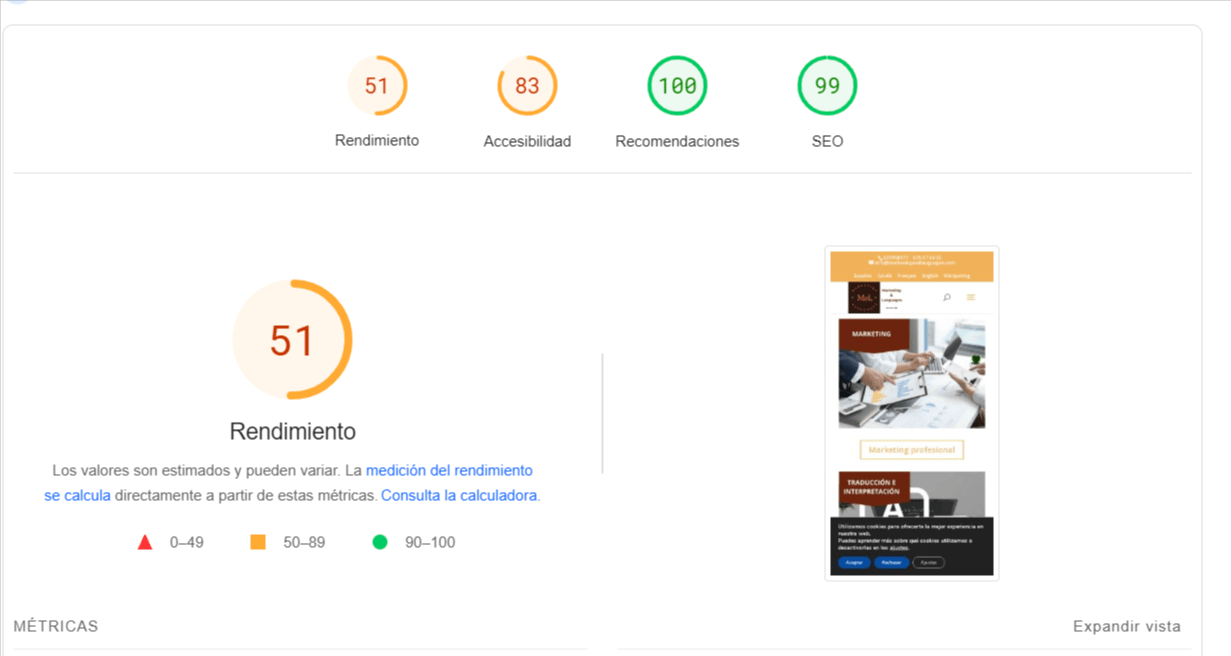
Task: Click the MÉTRICAS section heading
Action: tap(56, 626)
